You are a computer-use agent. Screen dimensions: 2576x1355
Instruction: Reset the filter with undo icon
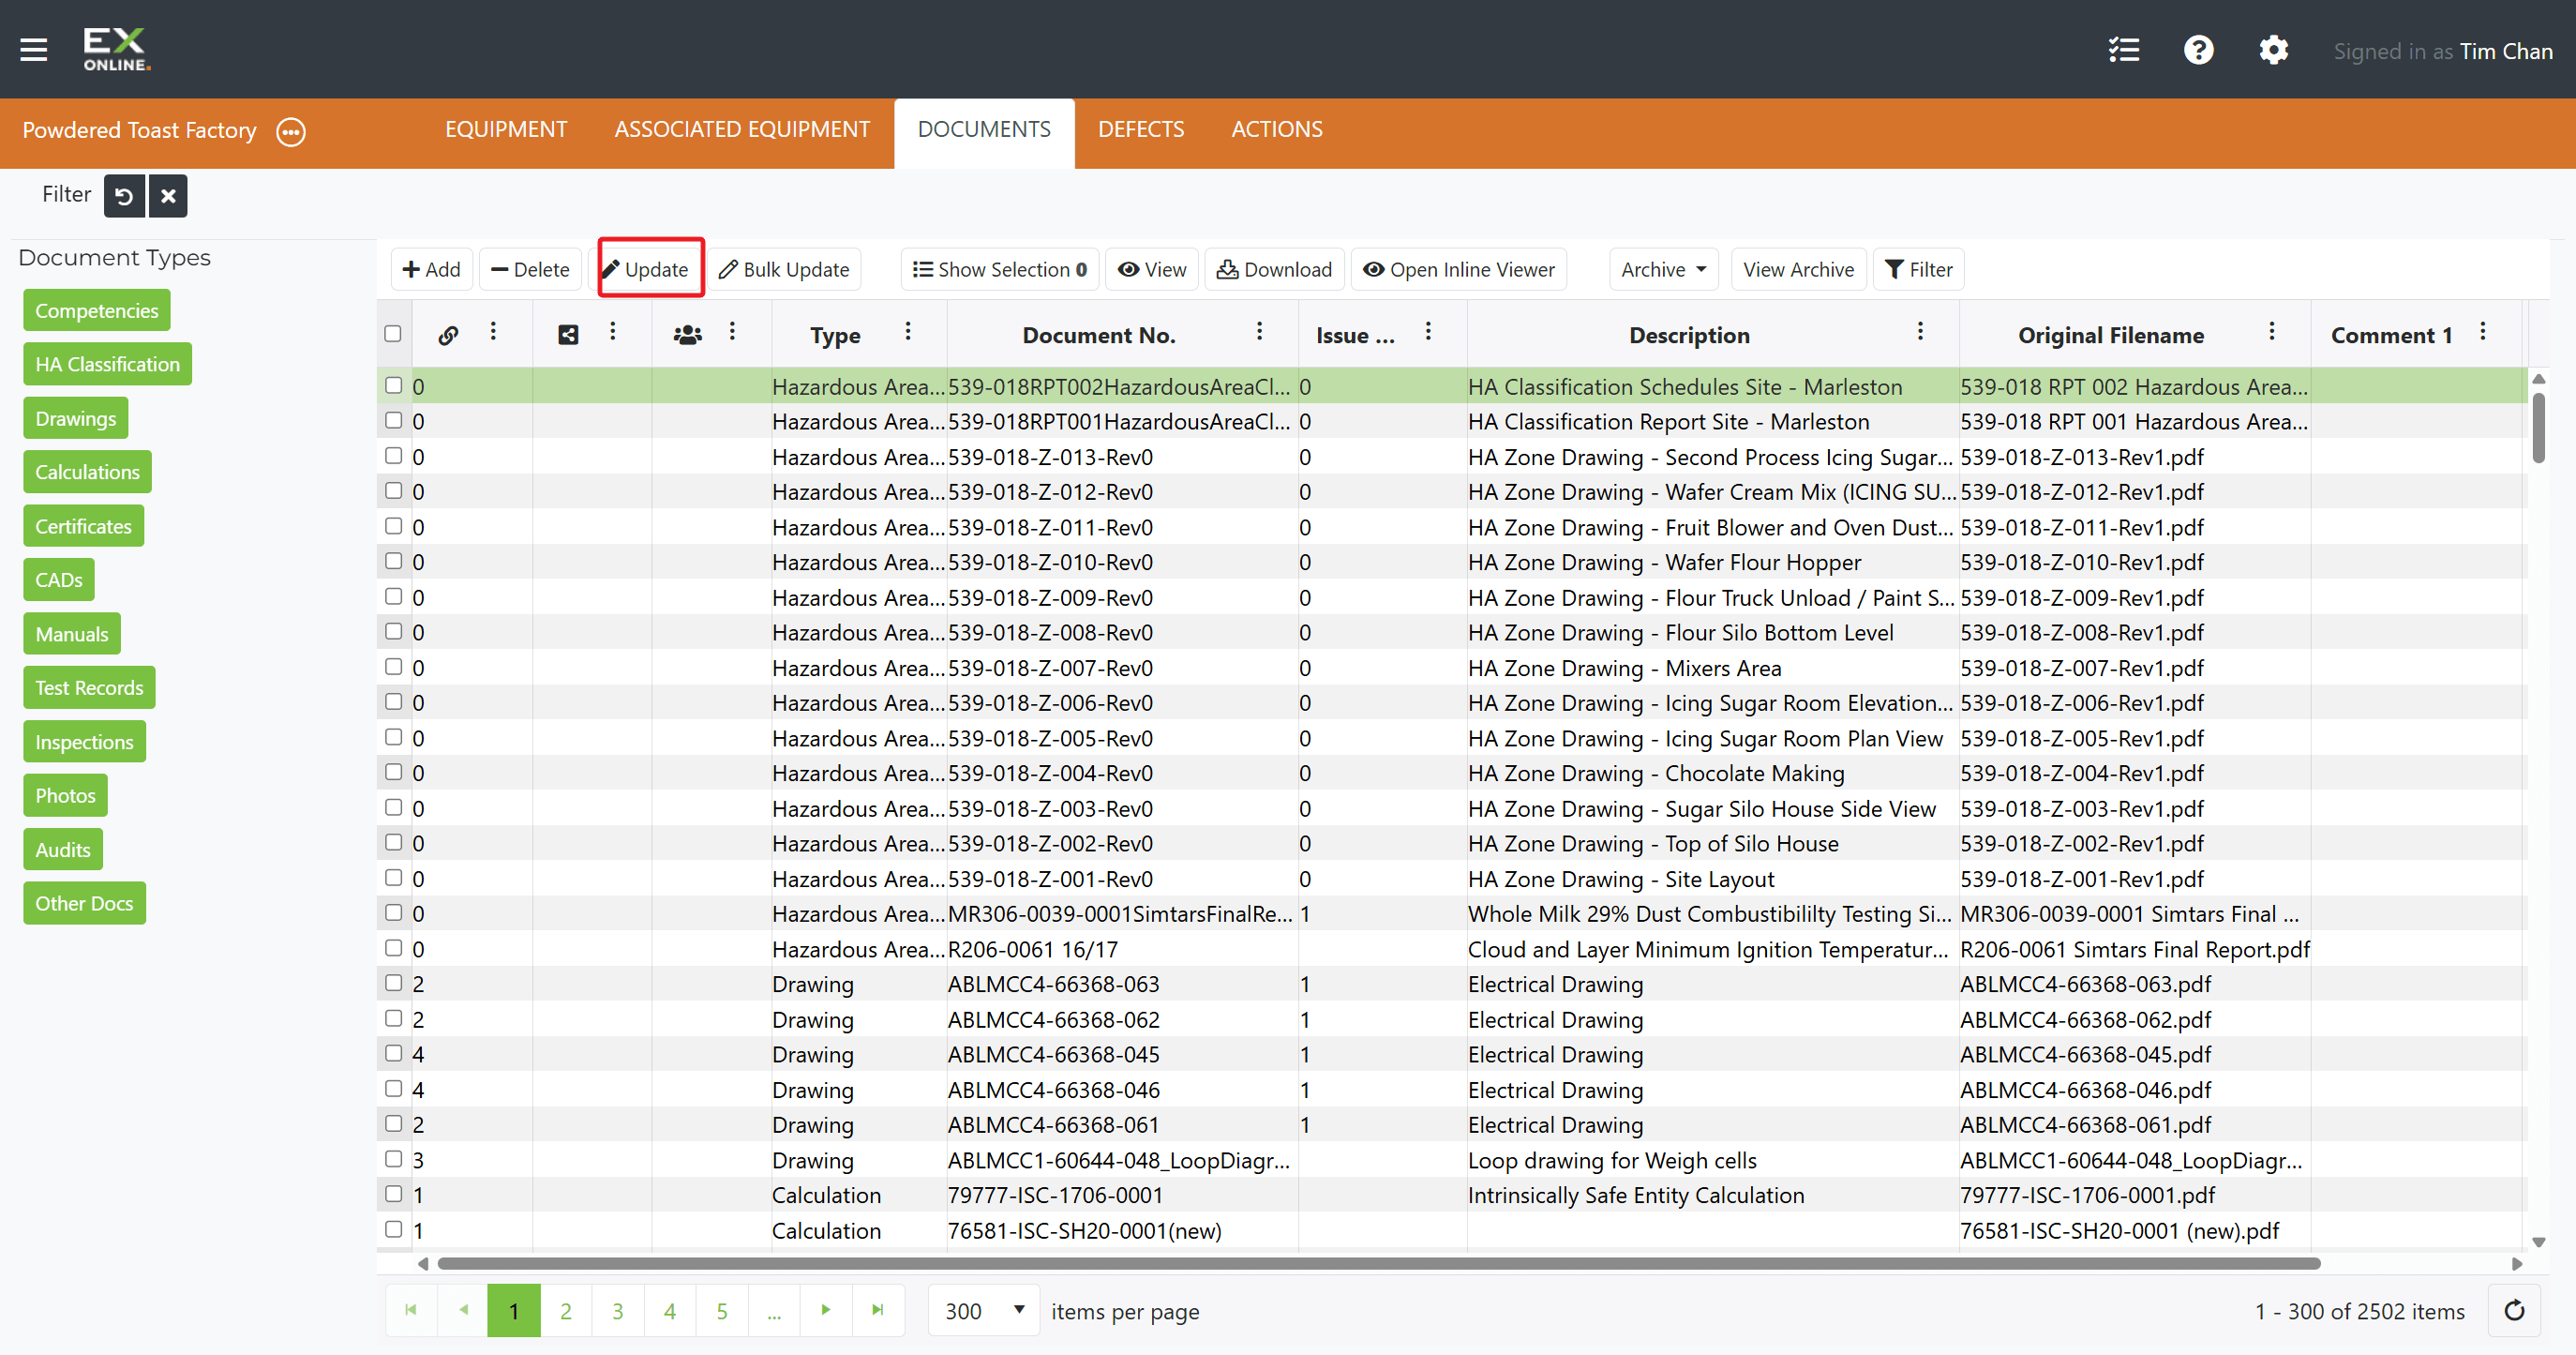[x=124, y=196]
